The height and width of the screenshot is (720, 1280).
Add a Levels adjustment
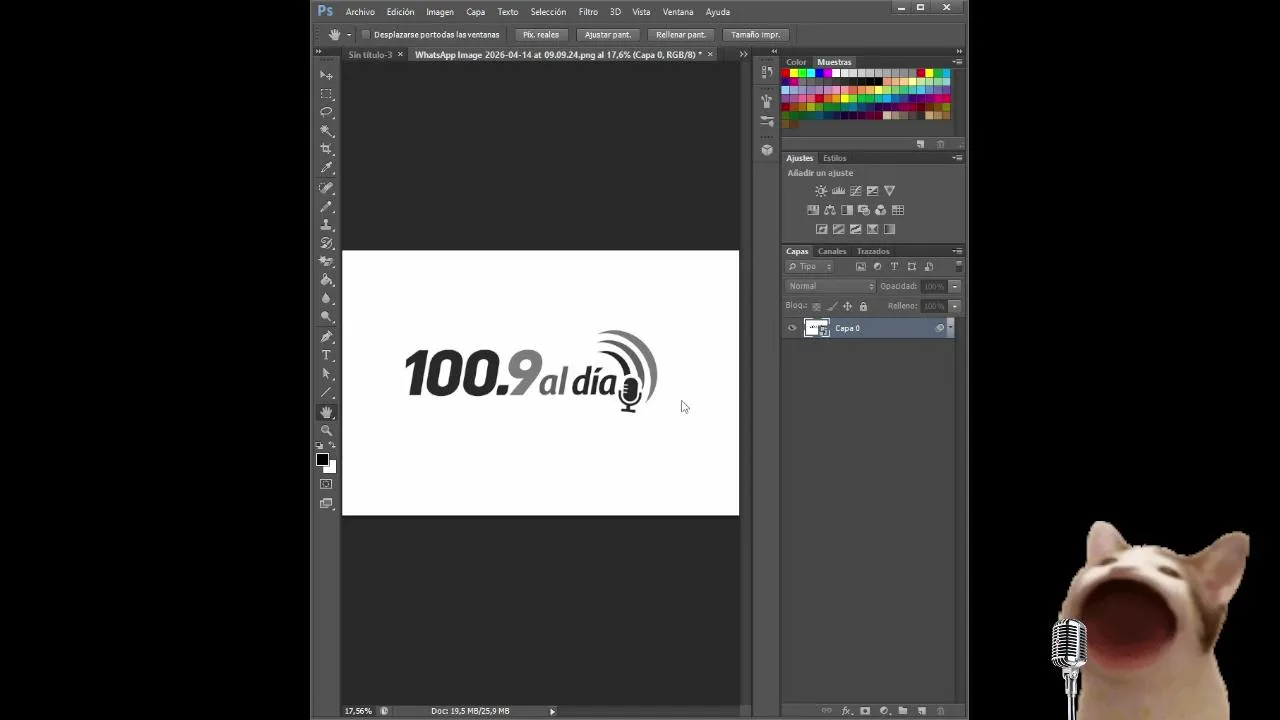[838, 191]
